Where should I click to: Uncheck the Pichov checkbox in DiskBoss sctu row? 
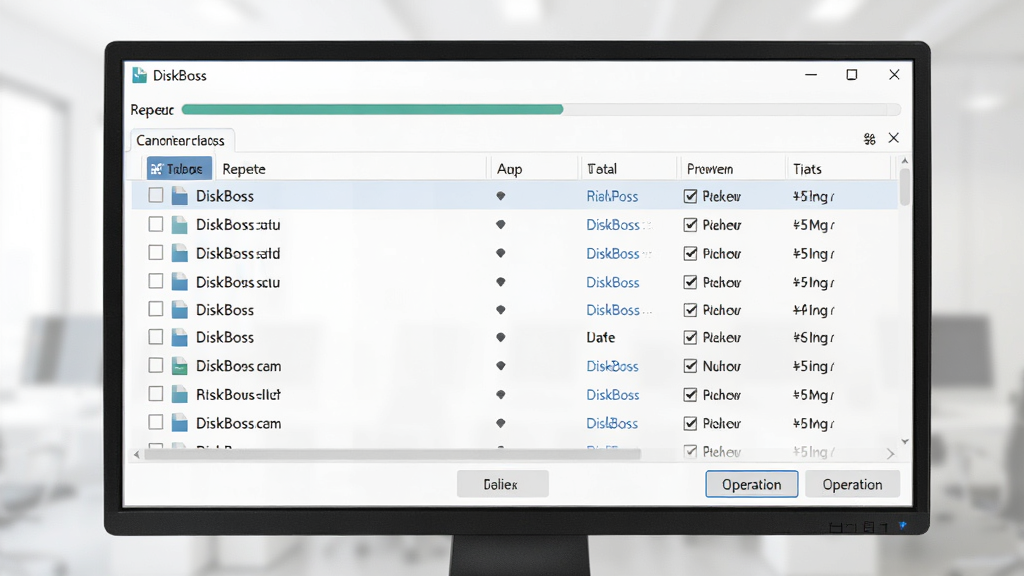(690, 282)
